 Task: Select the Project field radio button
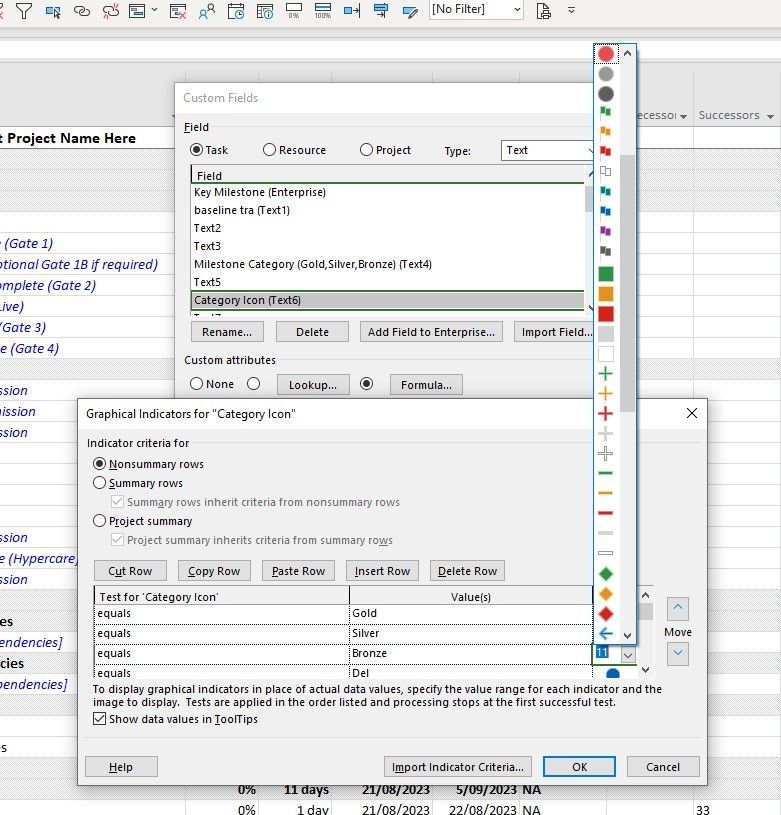pos(366,150)
